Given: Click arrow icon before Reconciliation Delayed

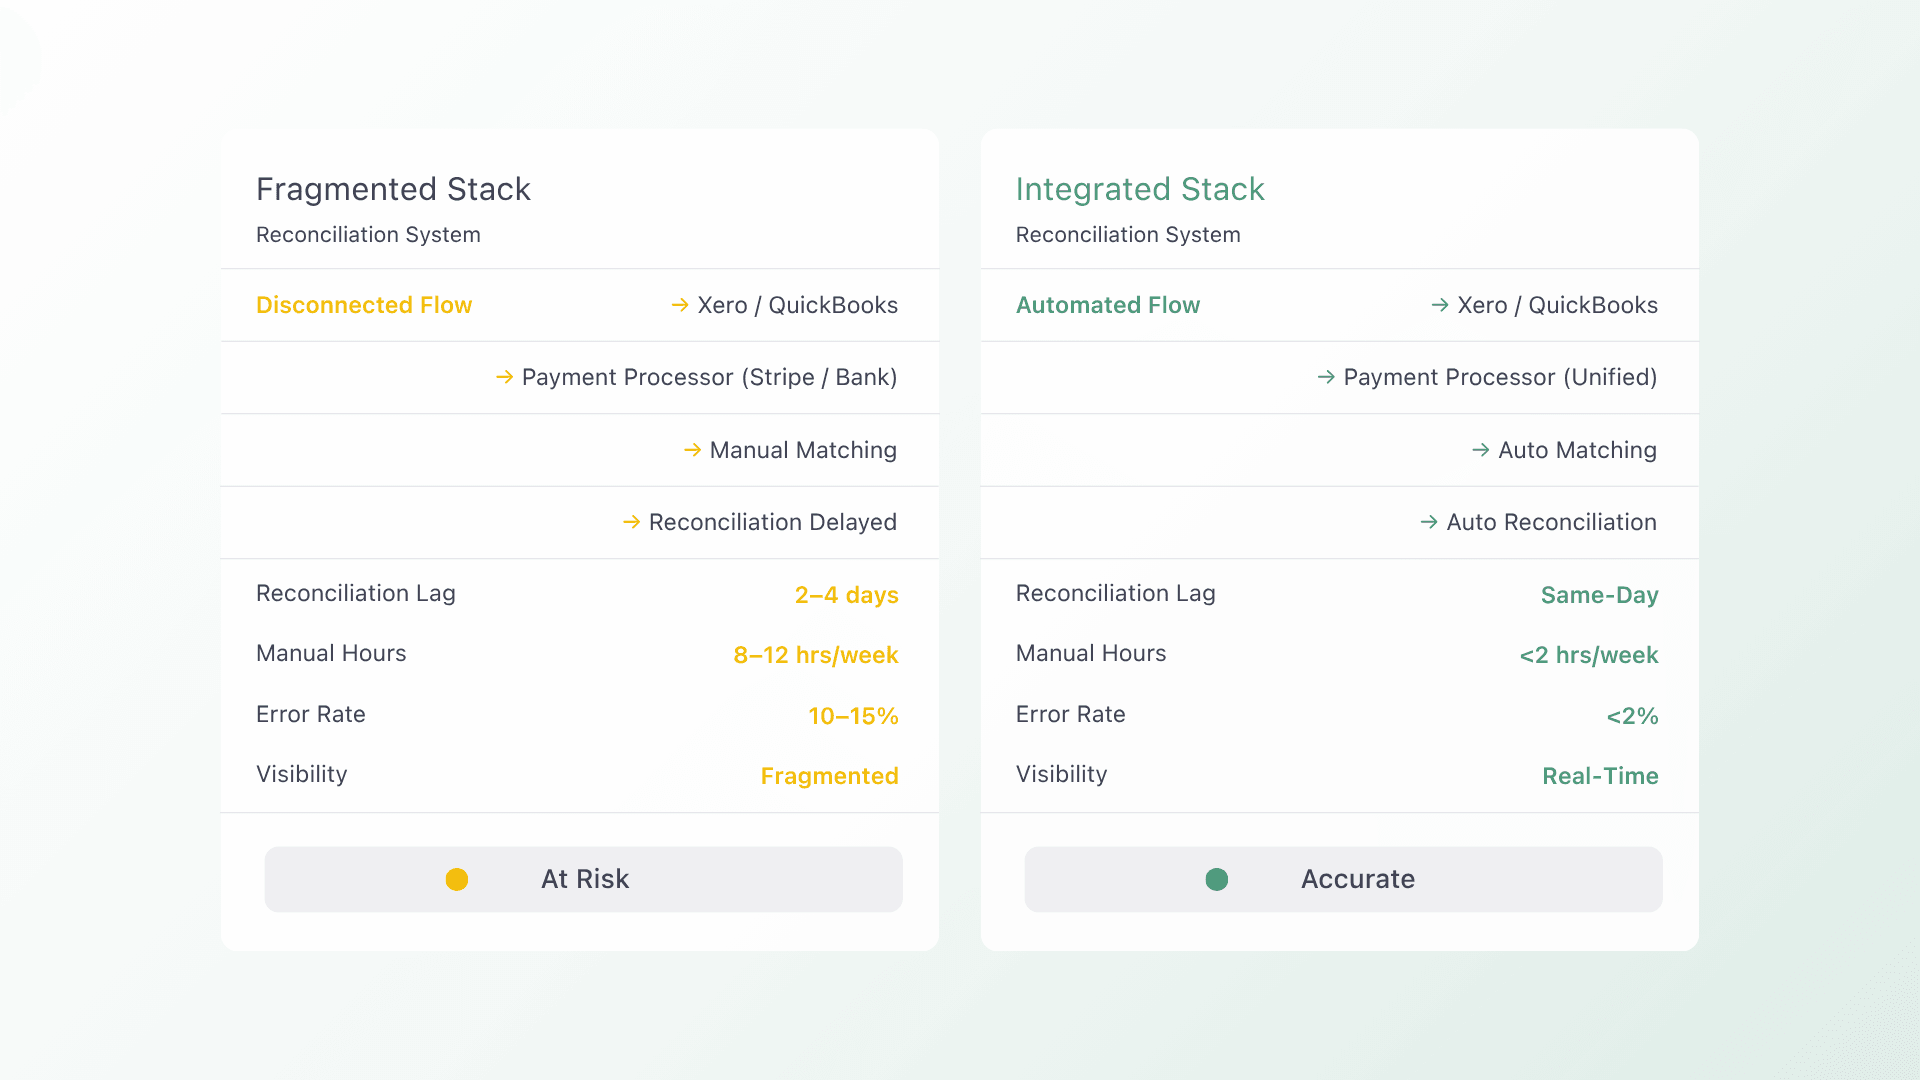Looking at the screenshot, I should (631, 522).
